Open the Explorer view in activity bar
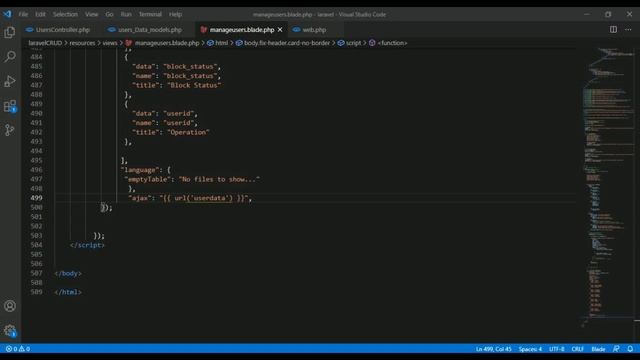The width and height of the screenshot is (640, 360). pos(10,32)
